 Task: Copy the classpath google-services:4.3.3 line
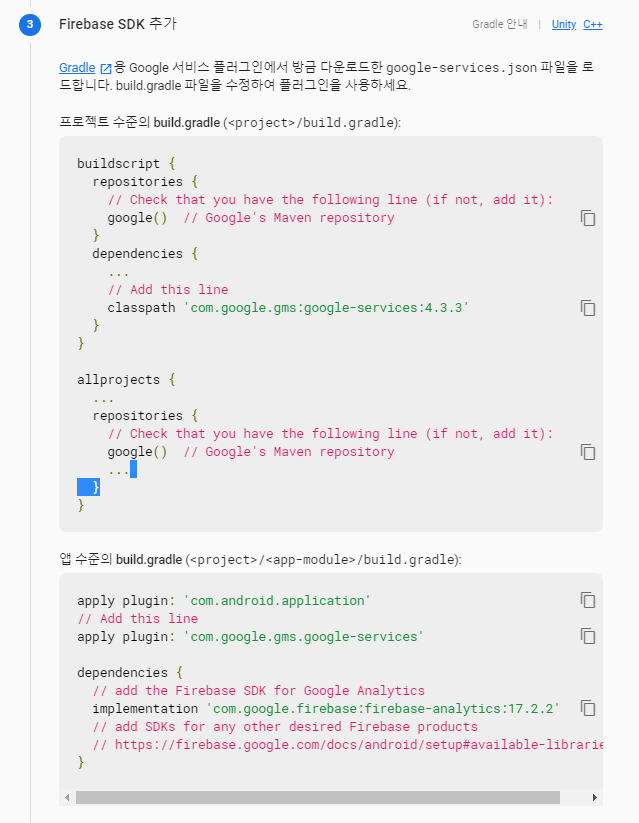coord(588,308)
